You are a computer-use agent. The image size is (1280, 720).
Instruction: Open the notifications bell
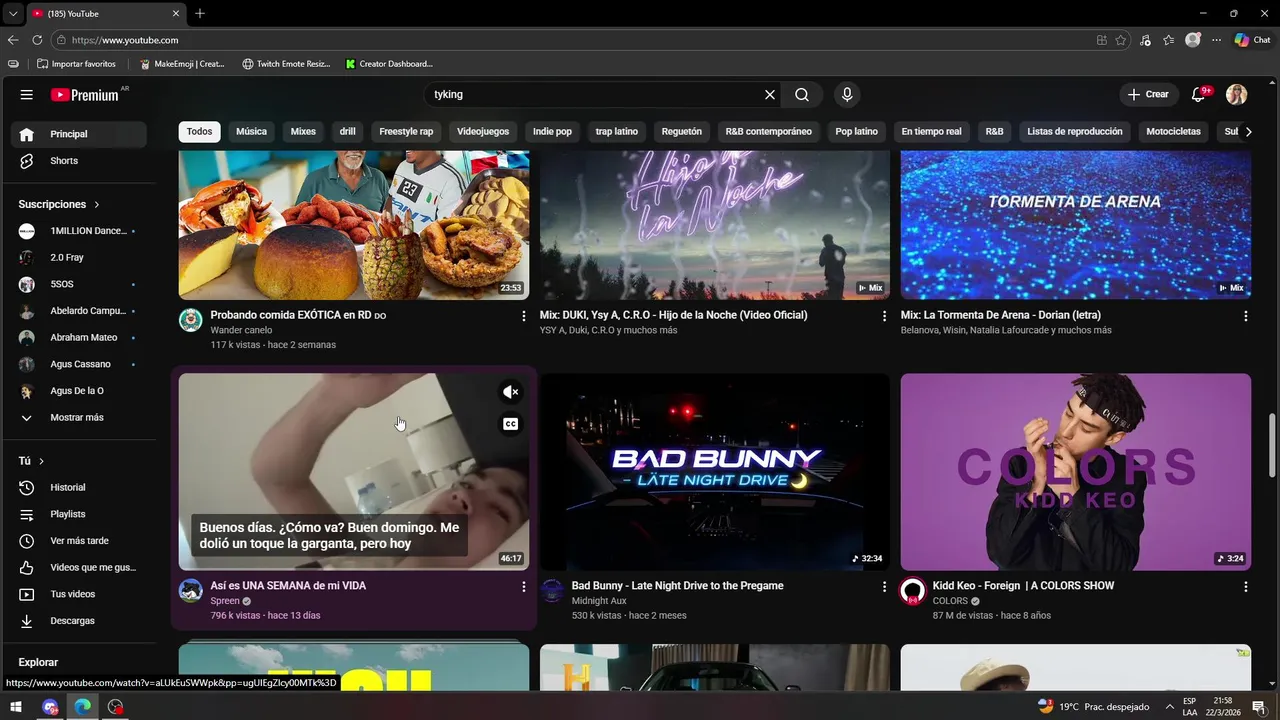[x=1199, y=94]
